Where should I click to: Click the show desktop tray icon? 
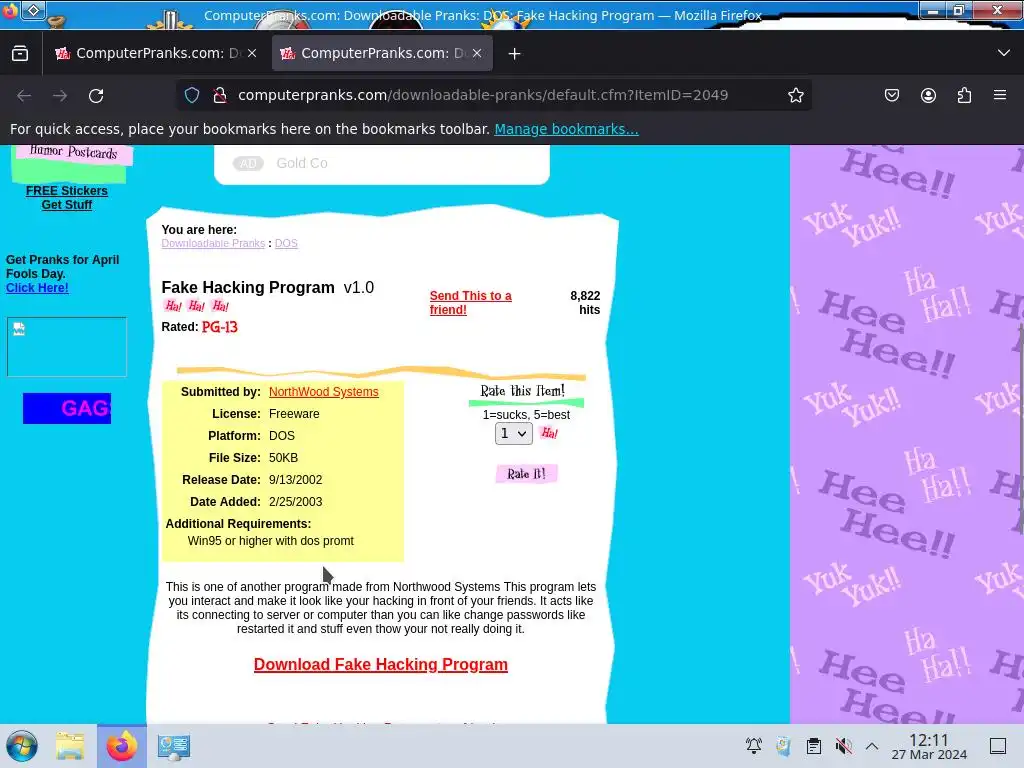coord(998,746)
